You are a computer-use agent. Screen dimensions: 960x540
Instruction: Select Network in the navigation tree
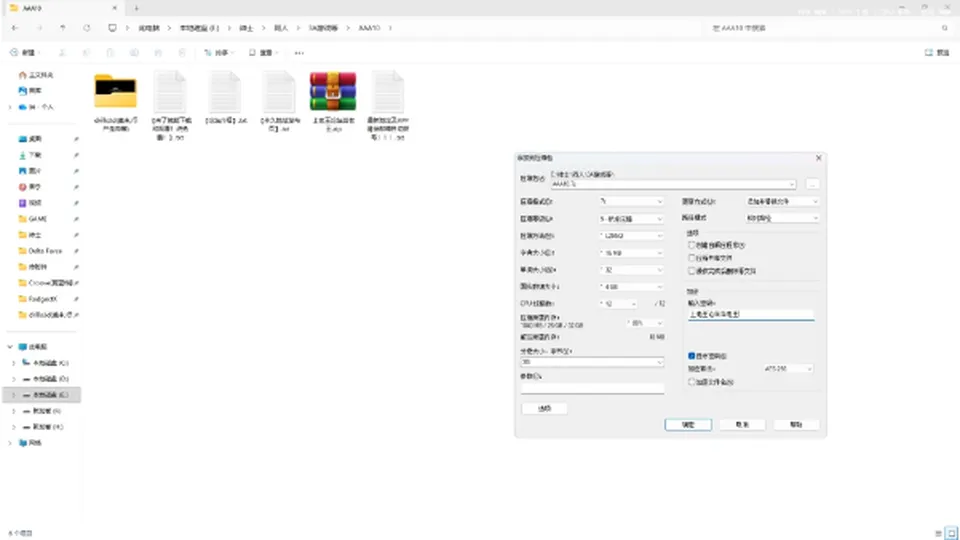[31, 443]
